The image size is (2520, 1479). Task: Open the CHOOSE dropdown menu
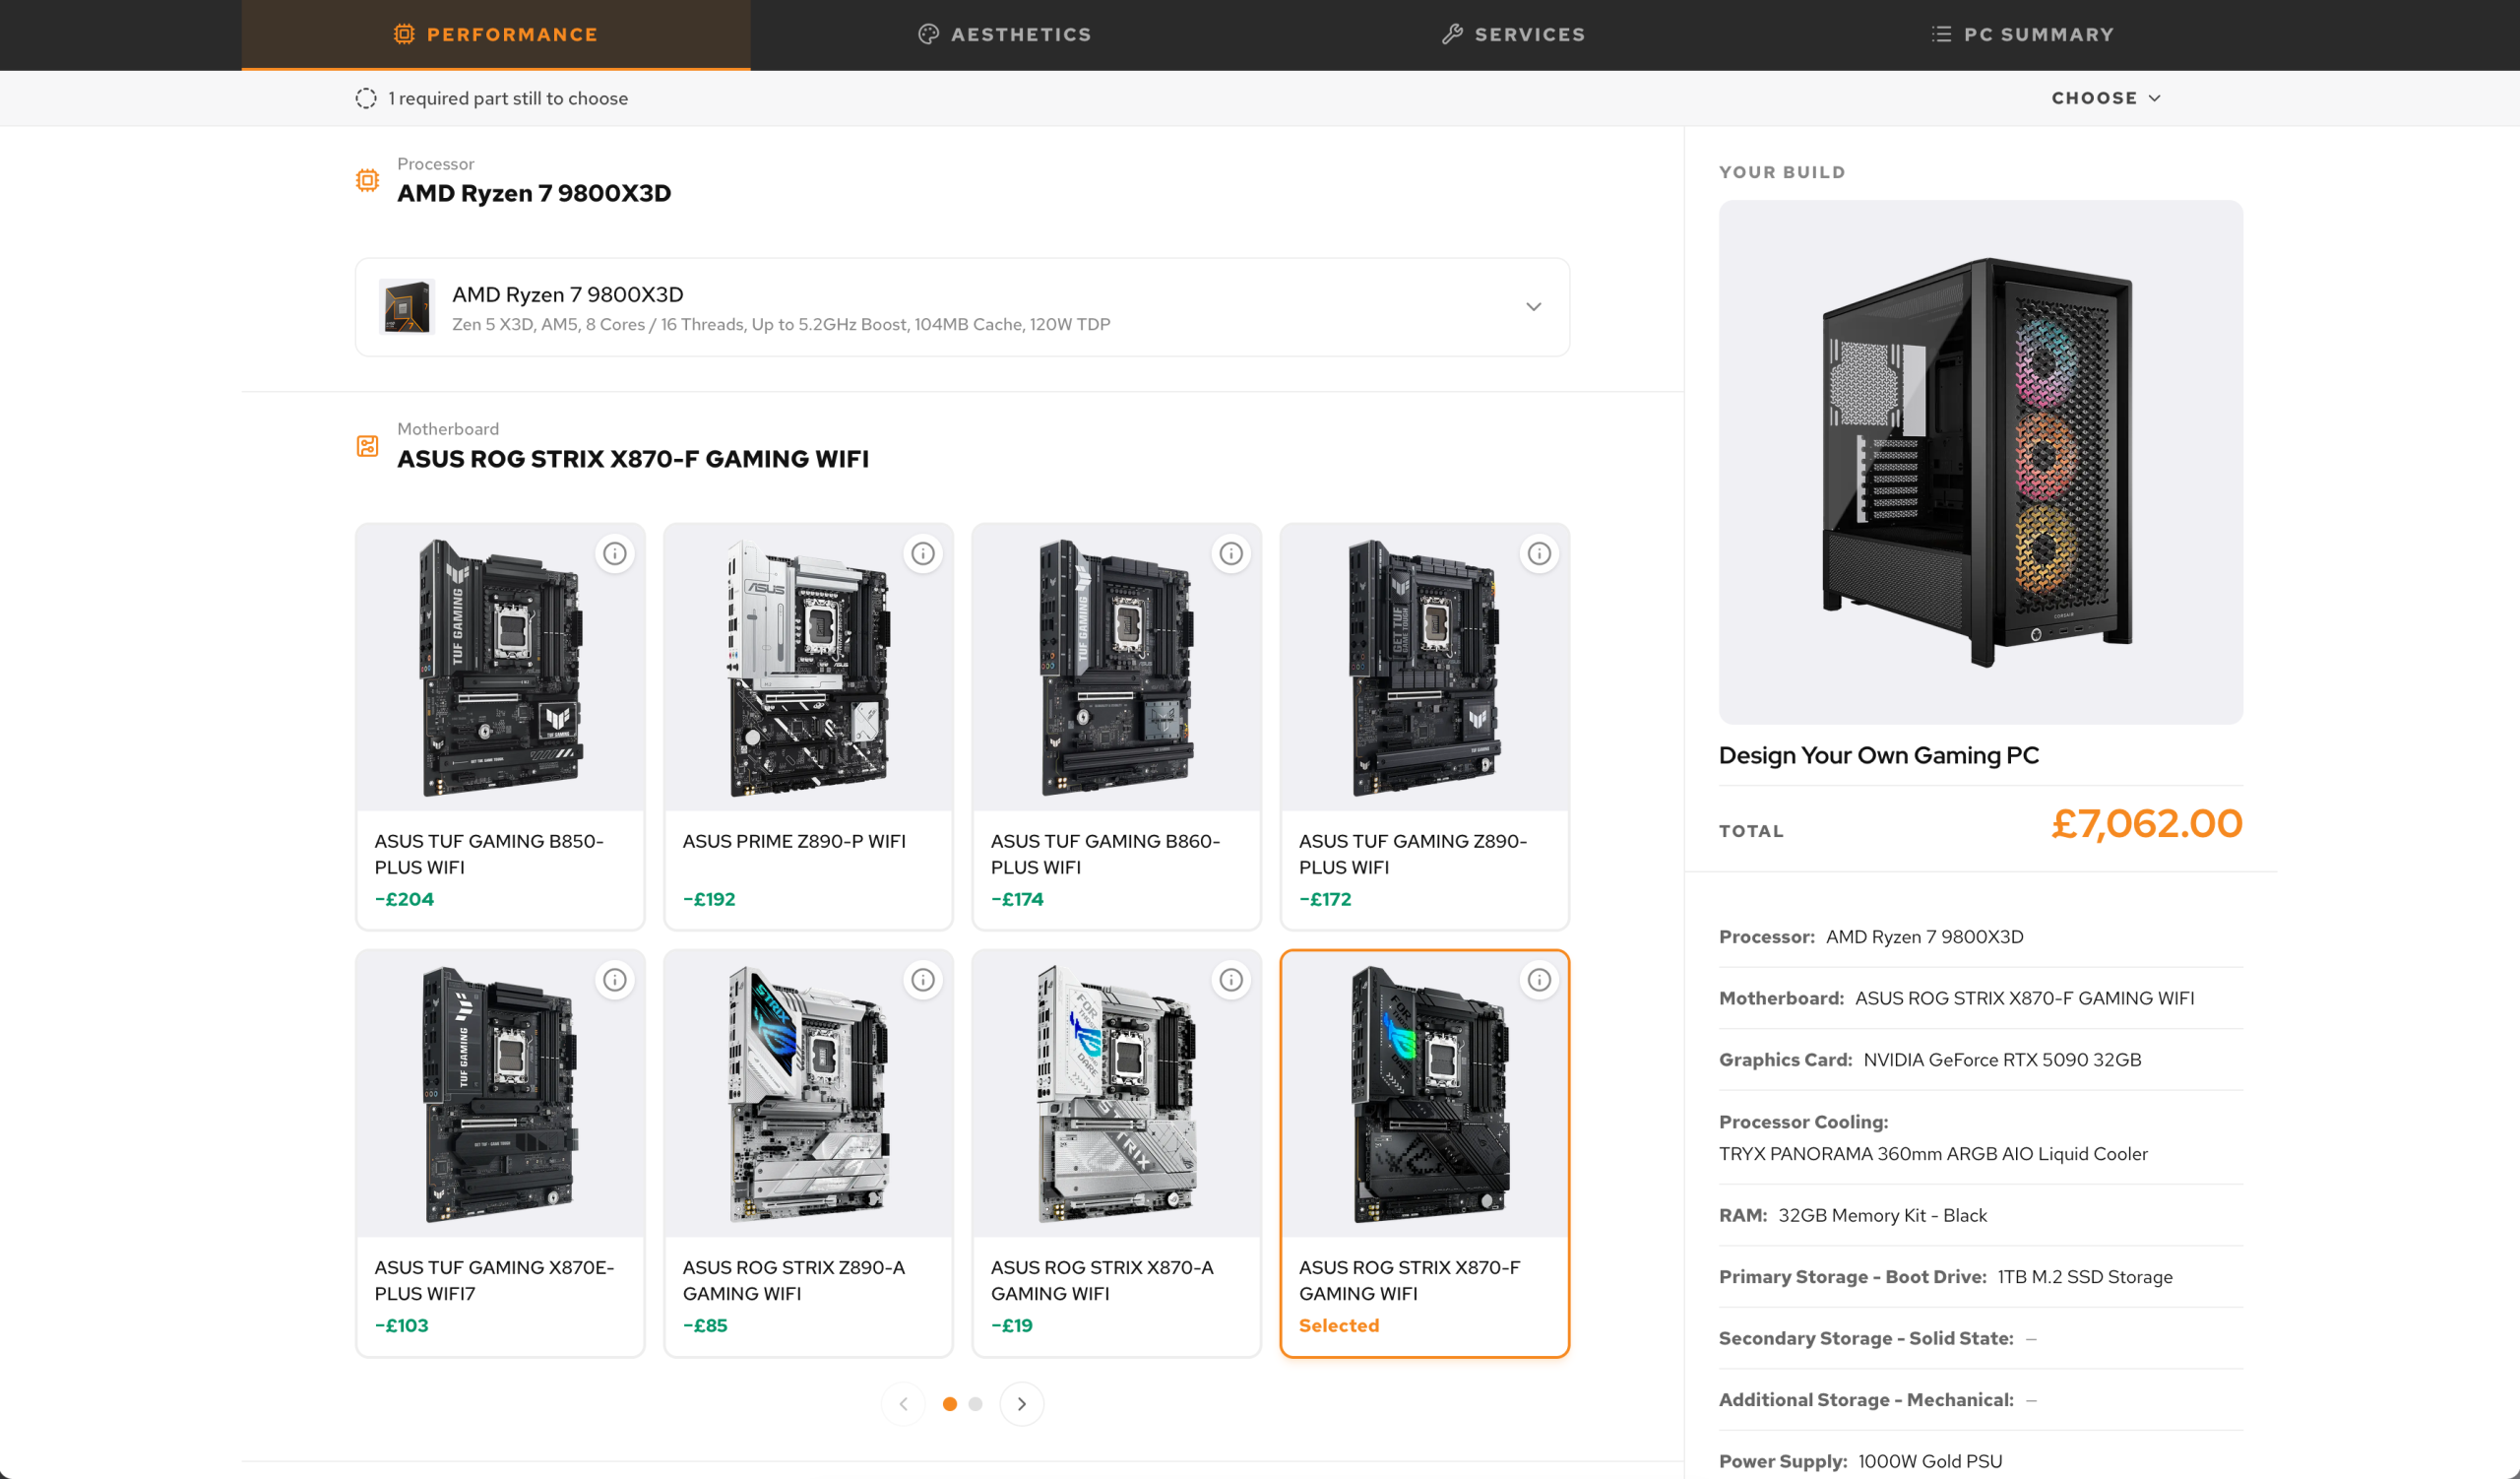coord(2106,98)
